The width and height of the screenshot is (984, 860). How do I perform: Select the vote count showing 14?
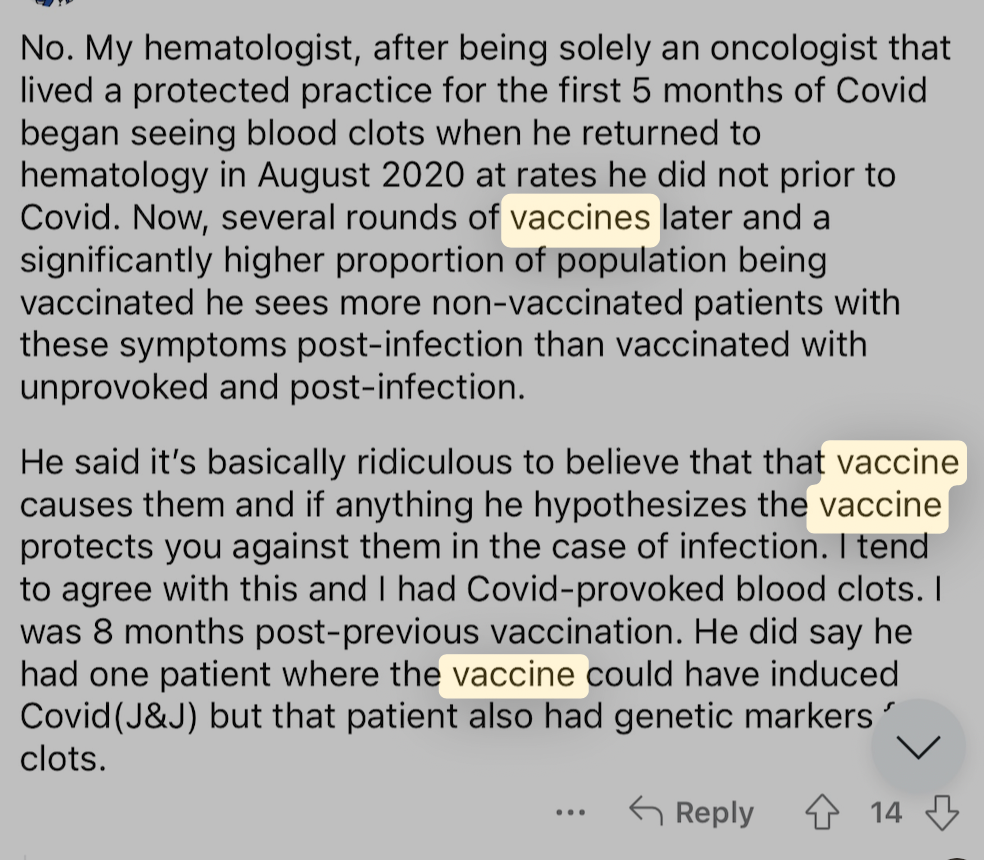885,812
